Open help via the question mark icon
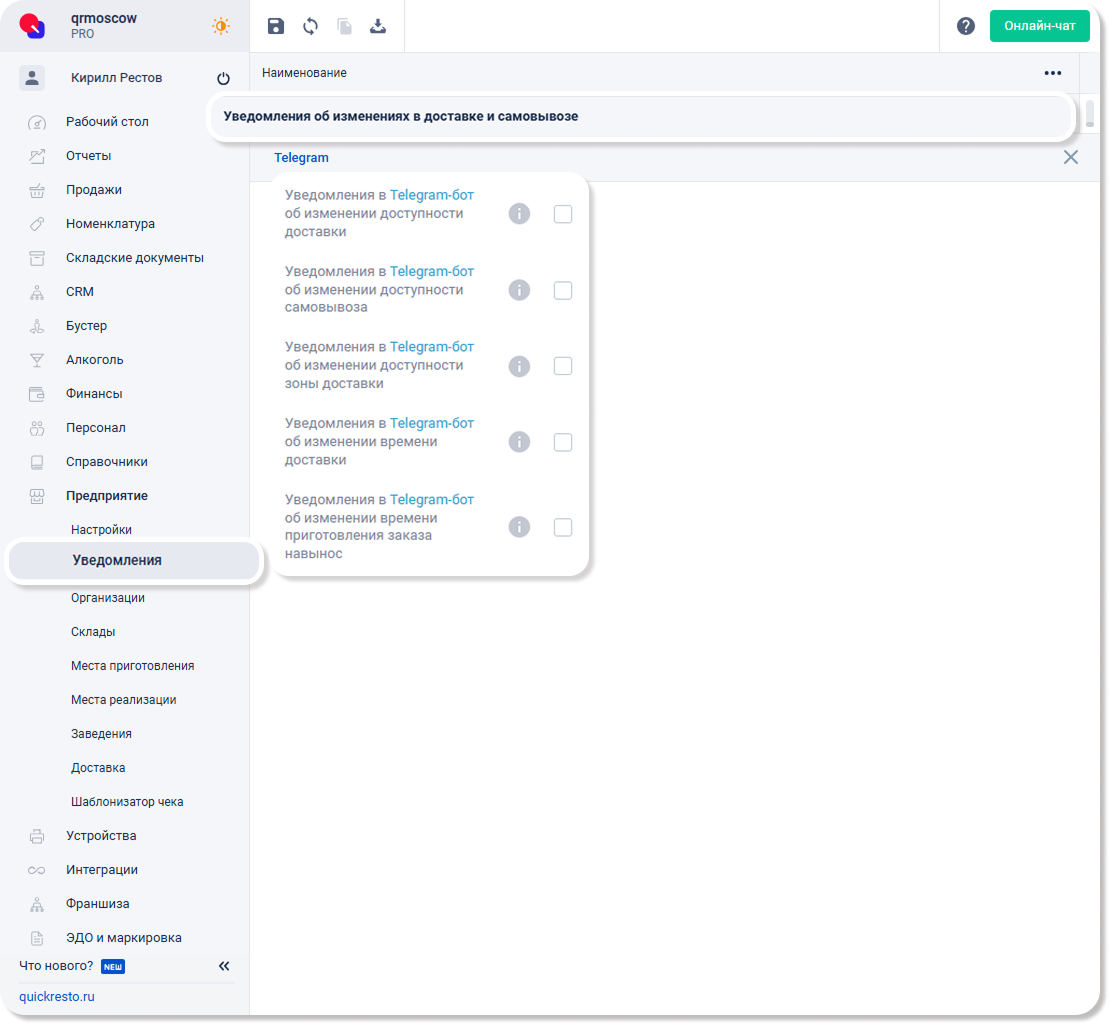 [x=965, y=26]
